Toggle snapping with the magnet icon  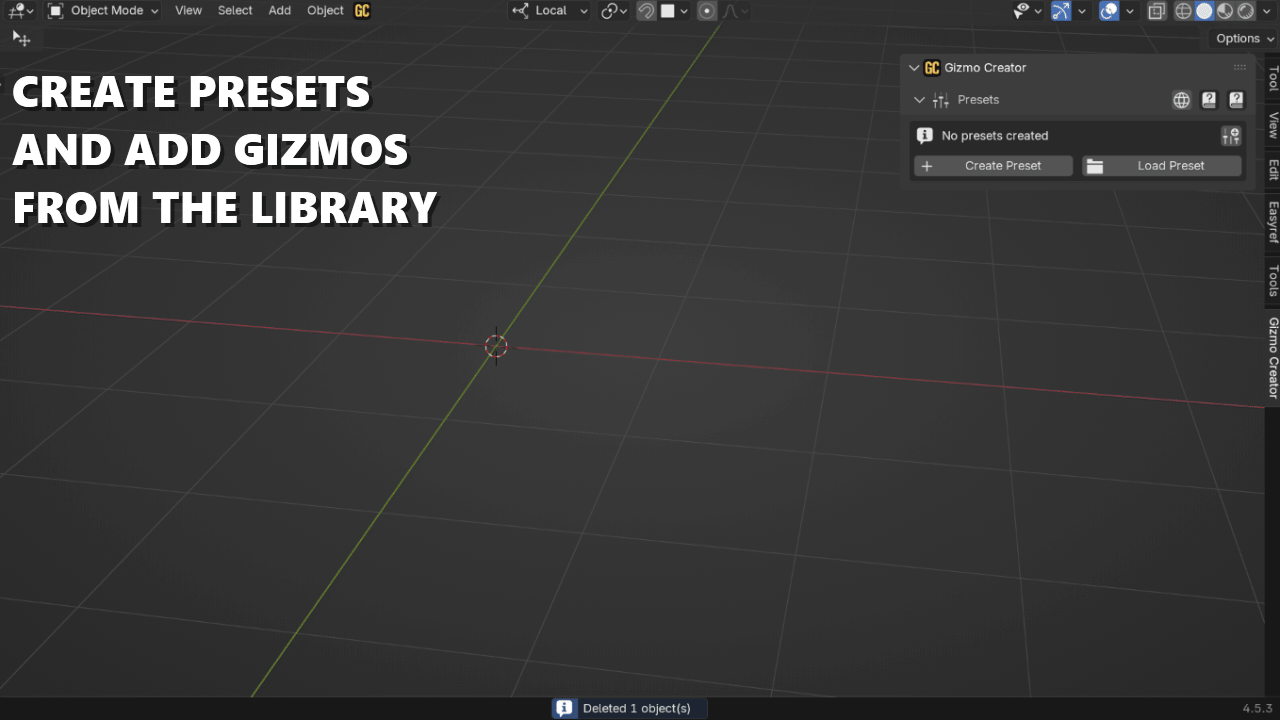point(646,11)
